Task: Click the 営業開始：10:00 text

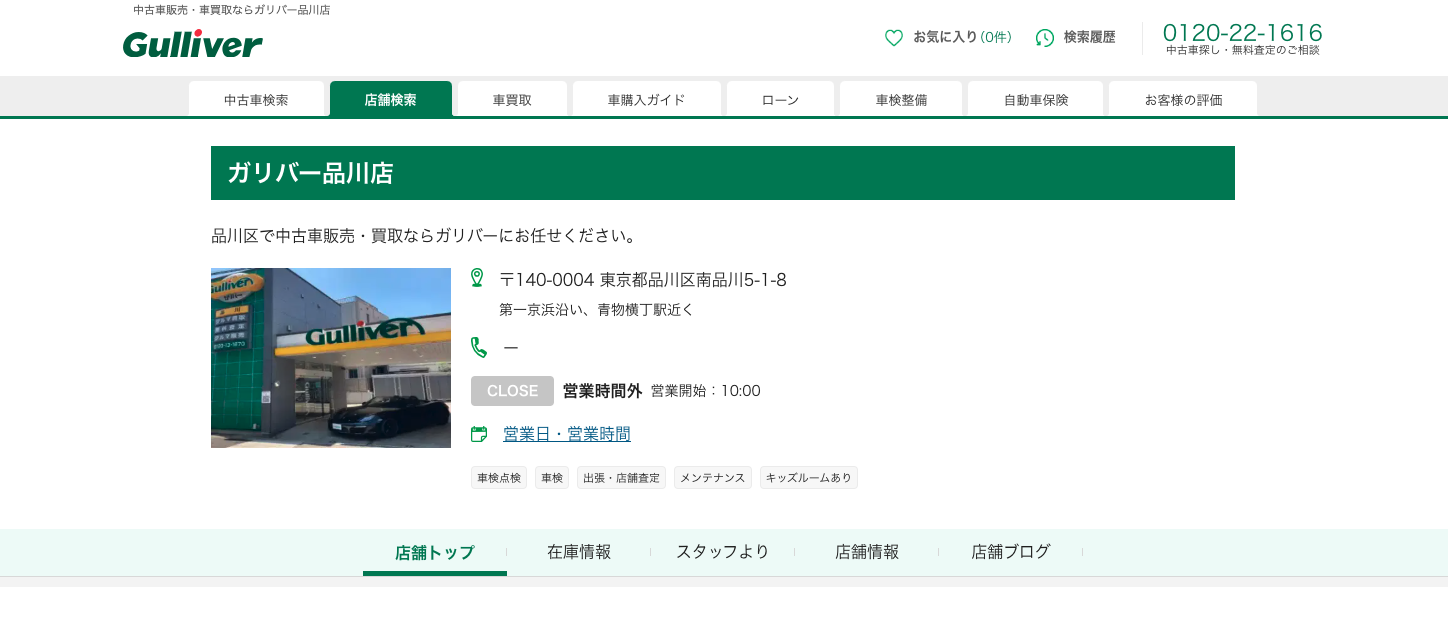Action: point(706,391)
